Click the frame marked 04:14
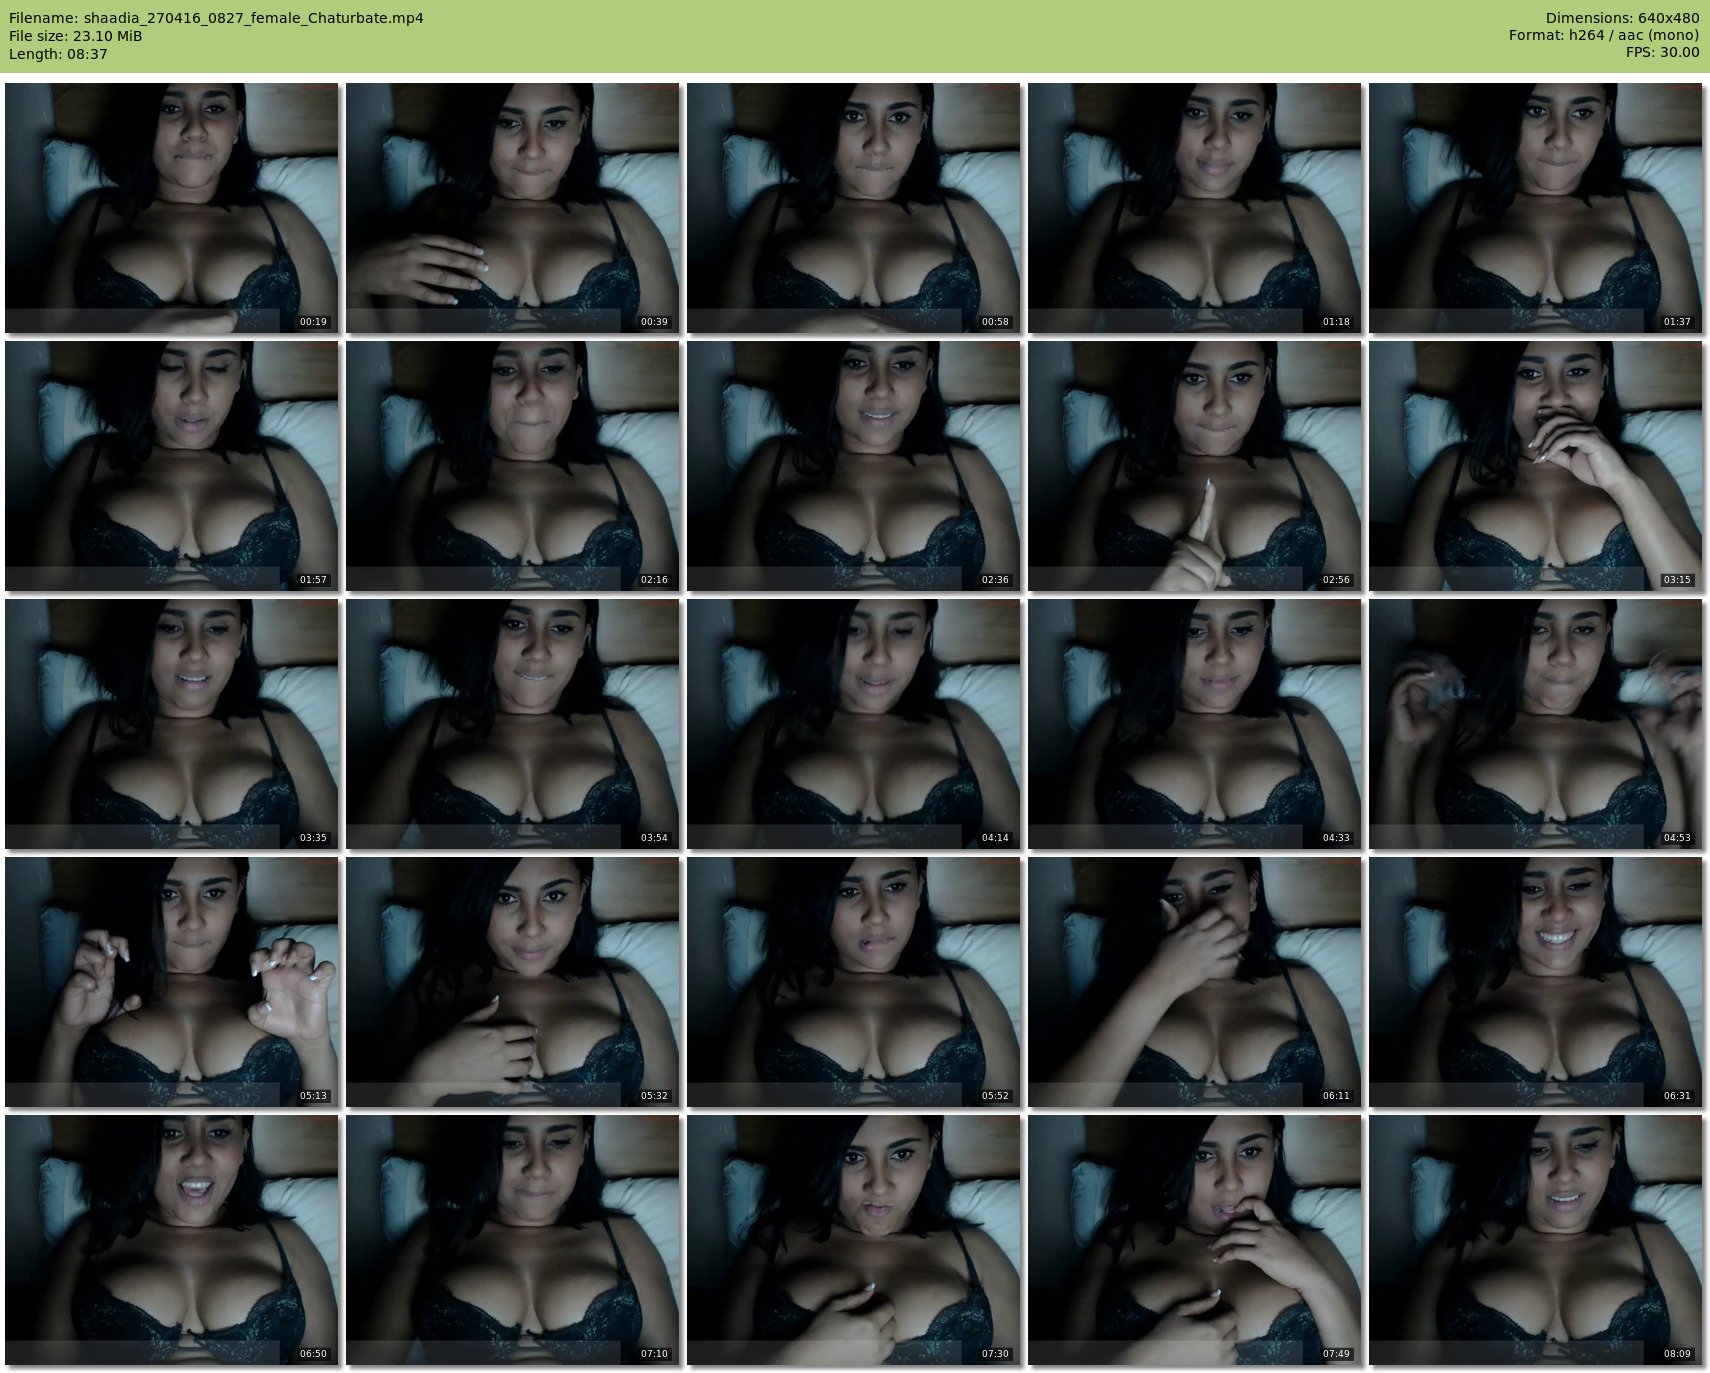The height and width of the screenshot is (1373, 1710). pos(853,724)
